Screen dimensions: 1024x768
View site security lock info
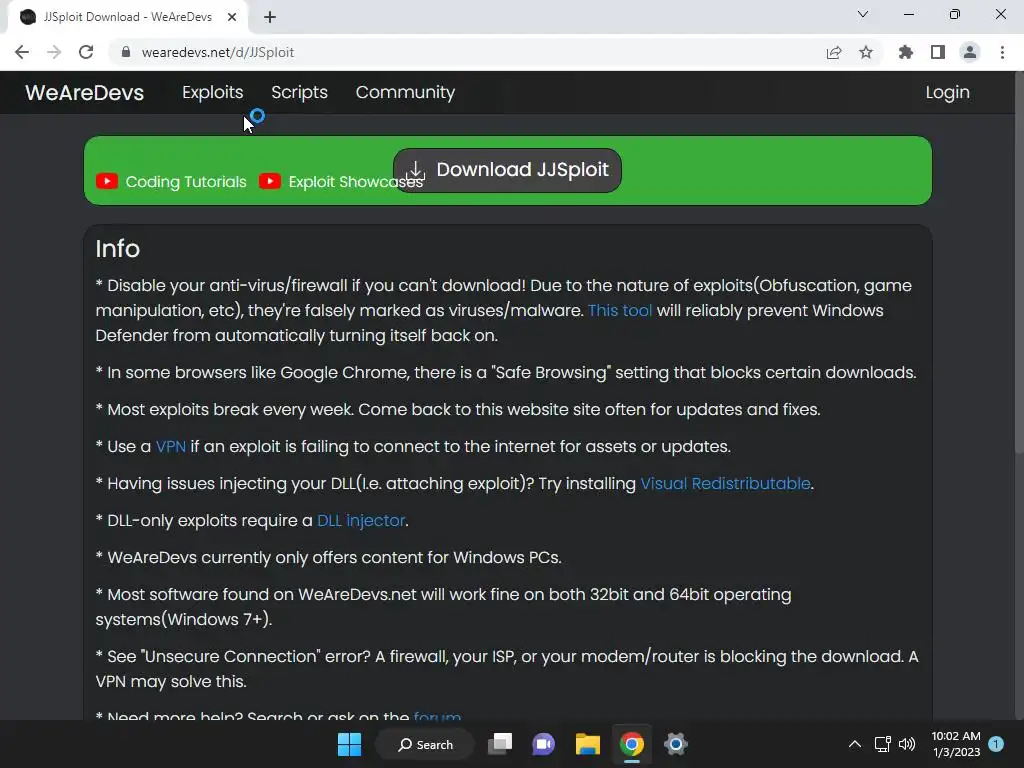(x=126, y=52)
